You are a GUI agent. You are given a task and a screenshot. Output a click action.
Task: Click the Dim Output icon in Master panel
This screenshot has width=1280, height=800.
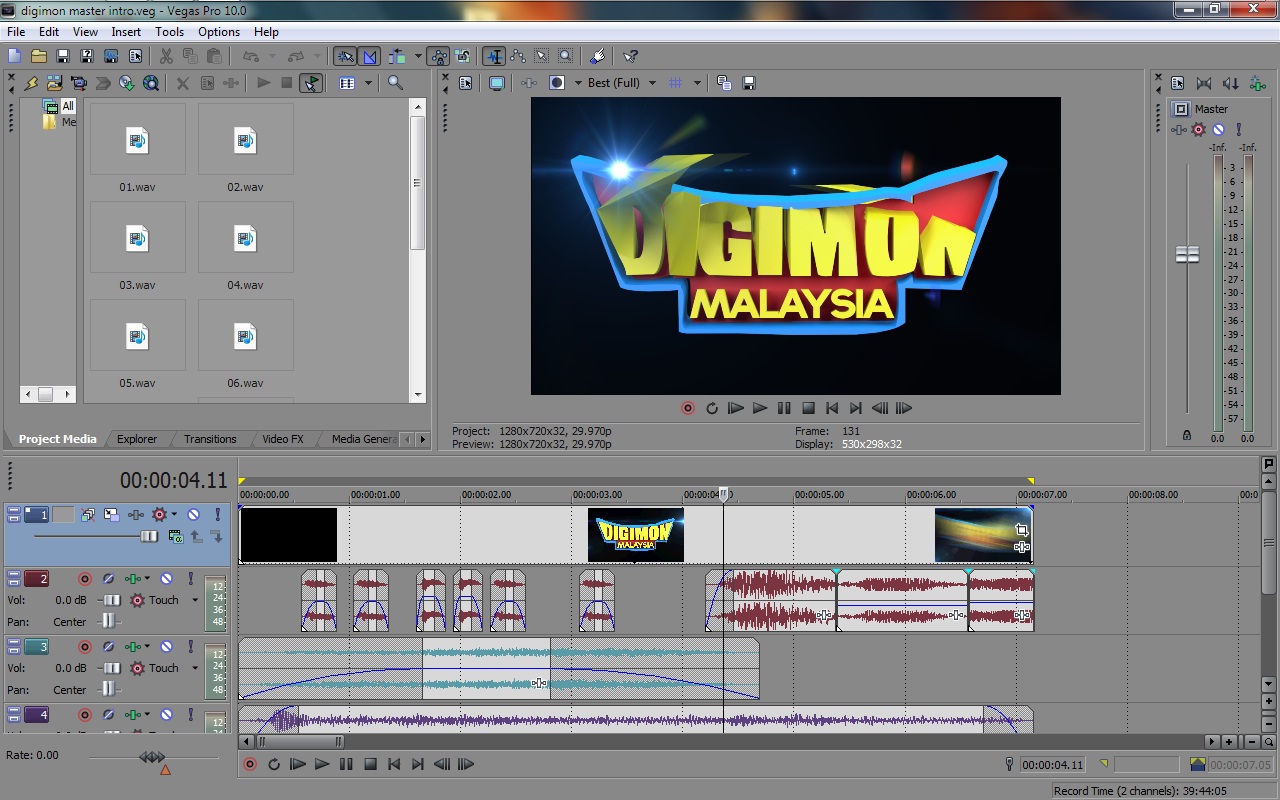click(1230, 84)
